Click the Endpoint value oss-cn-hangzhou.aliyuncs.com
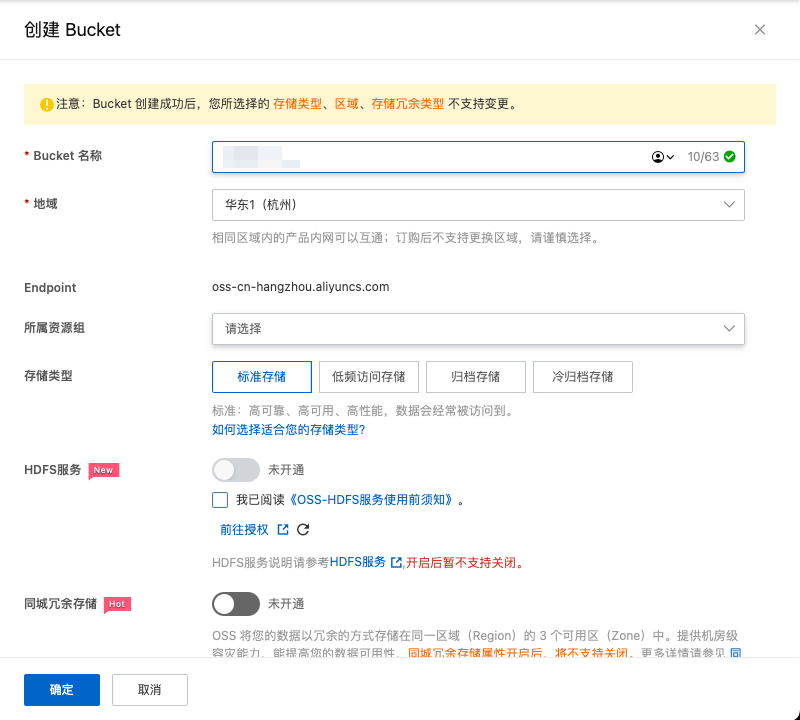800x720 pixels. point(301,287)
